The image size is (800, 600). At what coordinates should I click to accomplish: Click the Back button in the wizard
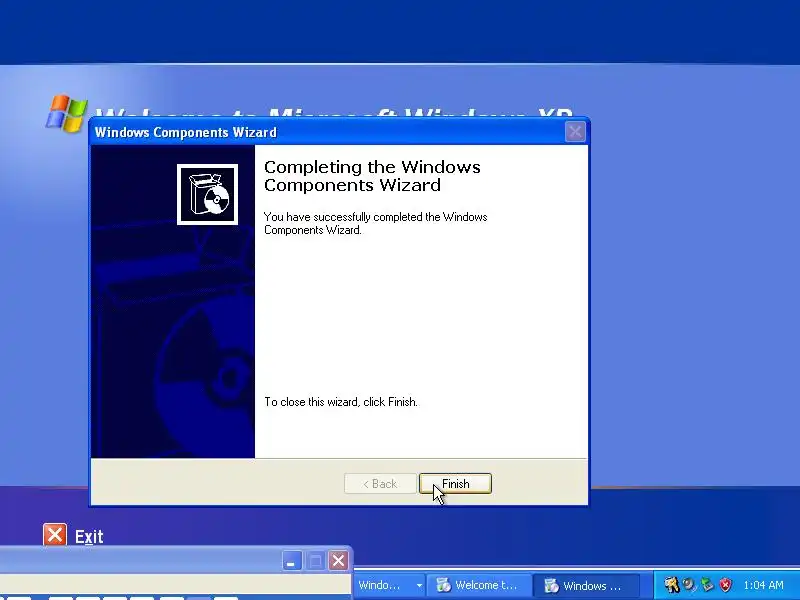point(380,483)
